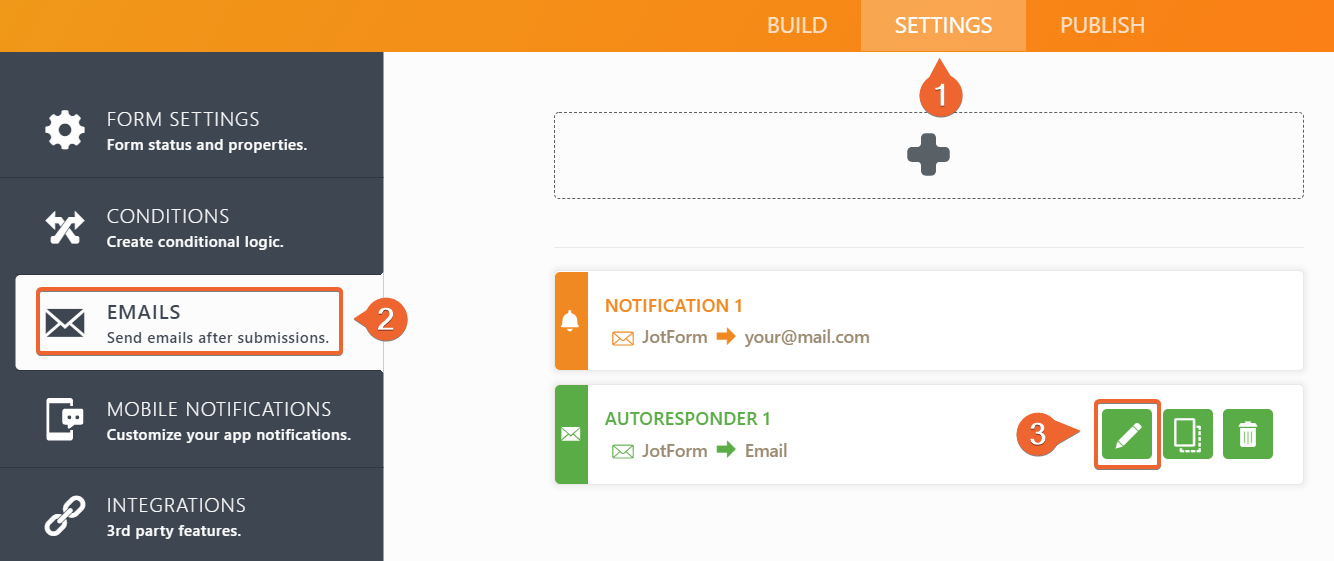The height and width of the screenshot is (561, 1334).
Task: Click the Mobile Notifications phone icon
Action: 66,420
